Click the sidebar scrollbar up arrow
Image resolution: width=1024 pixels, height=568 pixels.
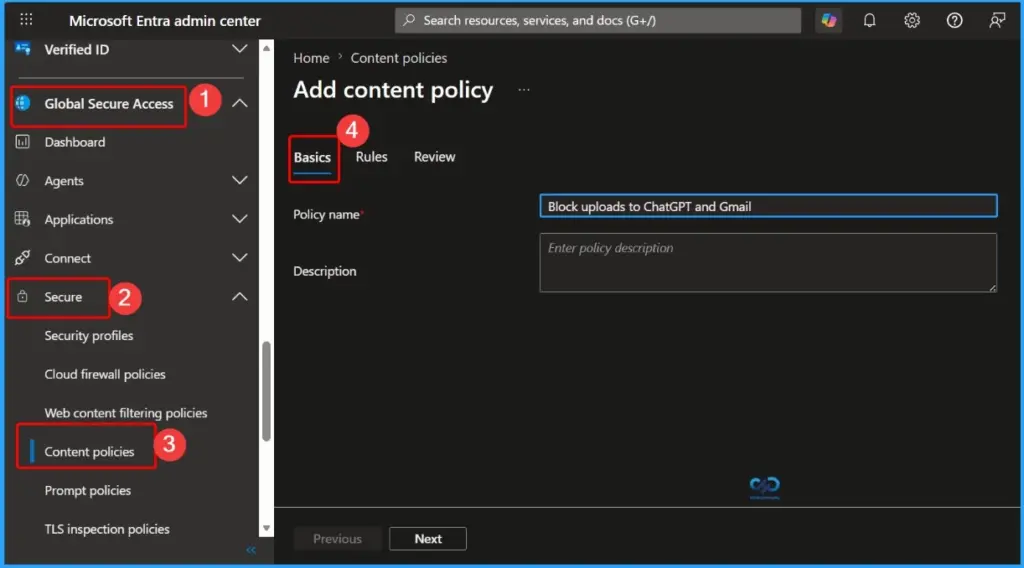point(266,48)
